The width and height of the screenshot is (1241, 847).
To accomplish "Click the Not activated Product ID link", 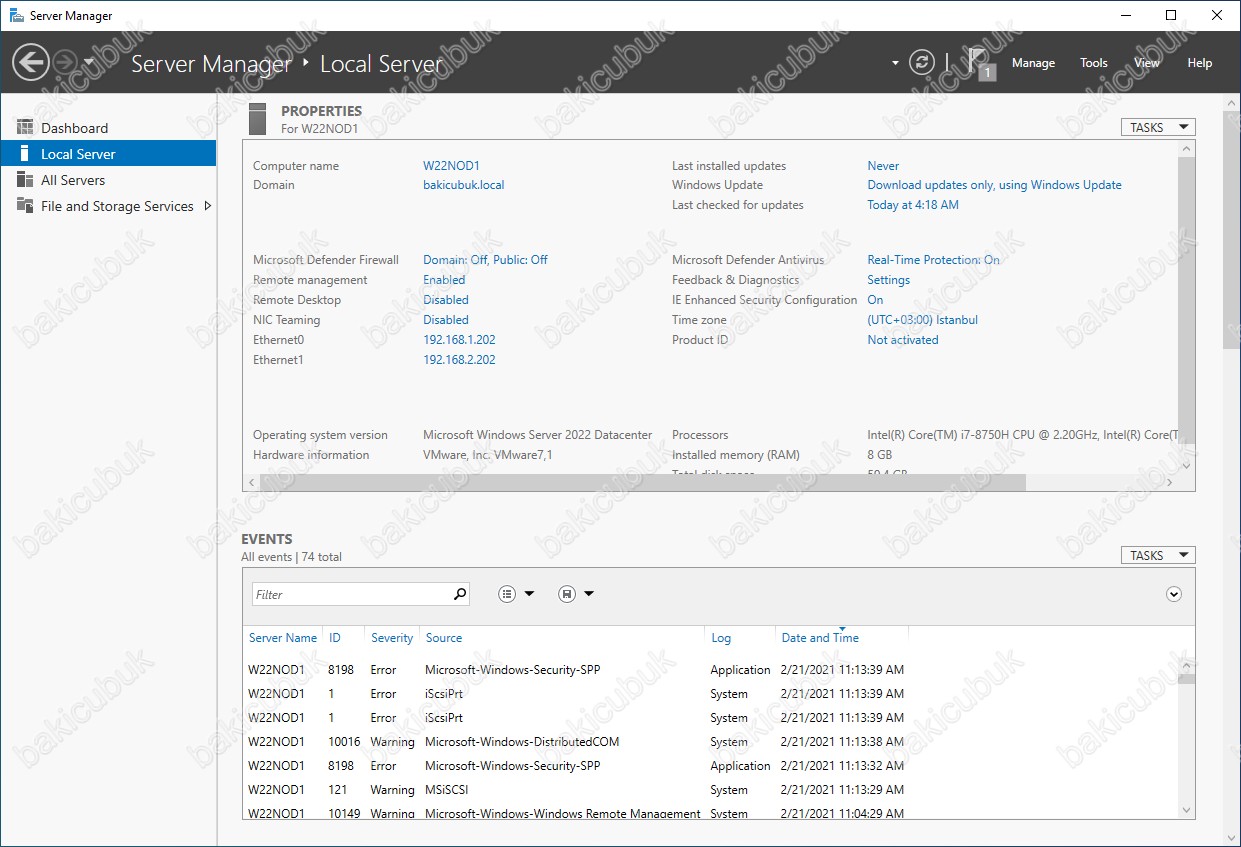I will tap(903, 340).
